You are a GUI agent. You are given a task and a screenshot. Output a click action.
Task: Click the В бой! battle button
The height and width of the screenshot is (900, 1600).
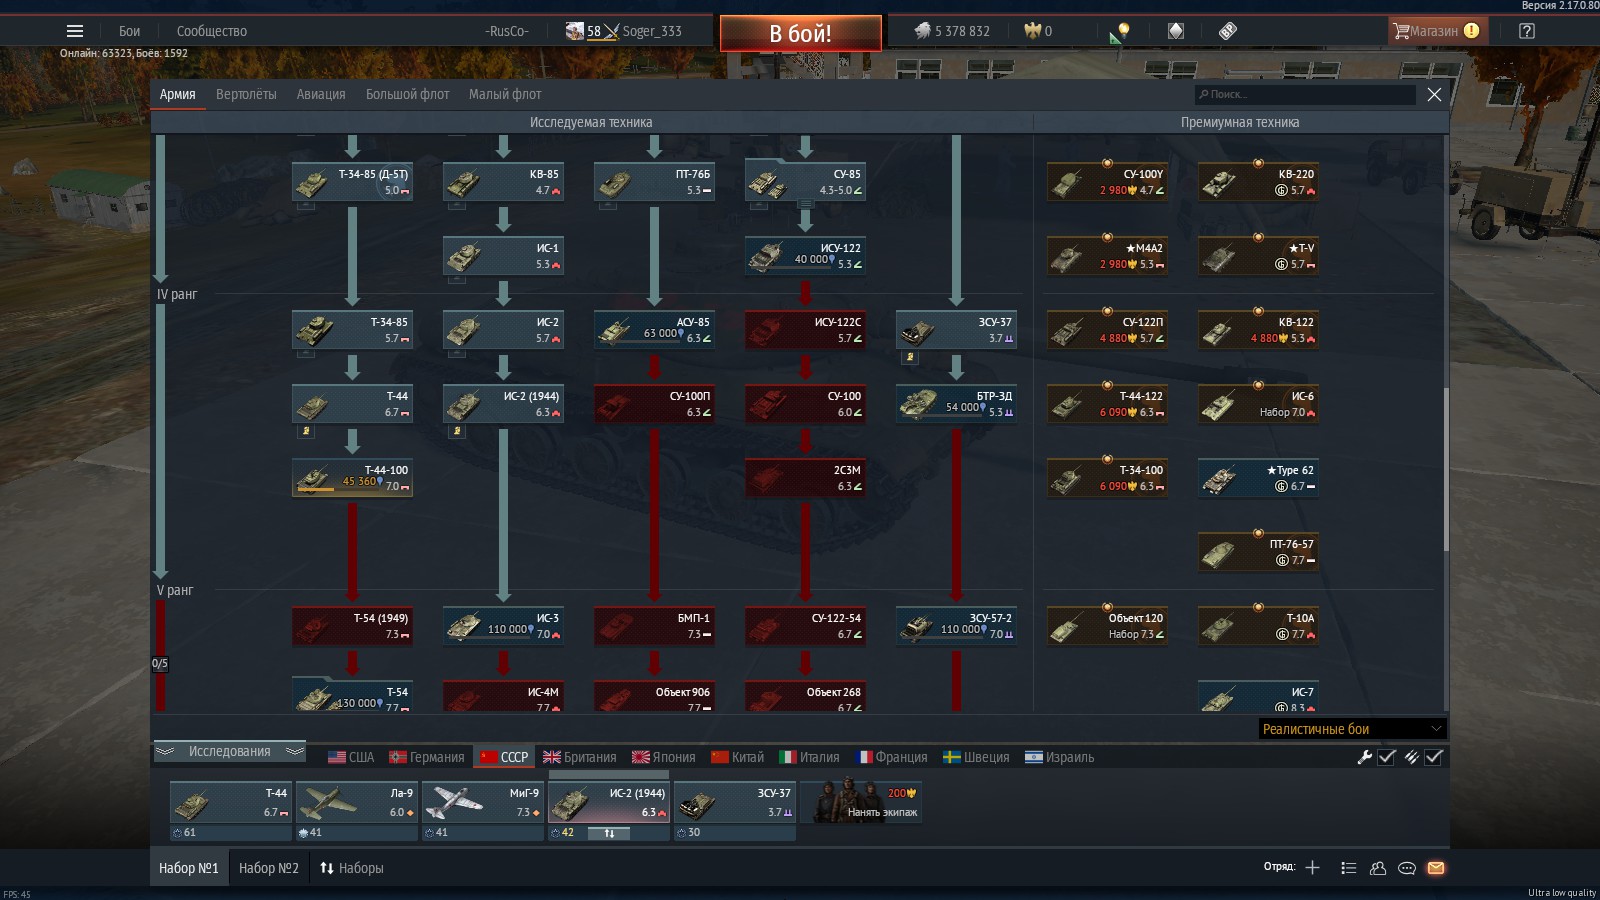point(801,33)
